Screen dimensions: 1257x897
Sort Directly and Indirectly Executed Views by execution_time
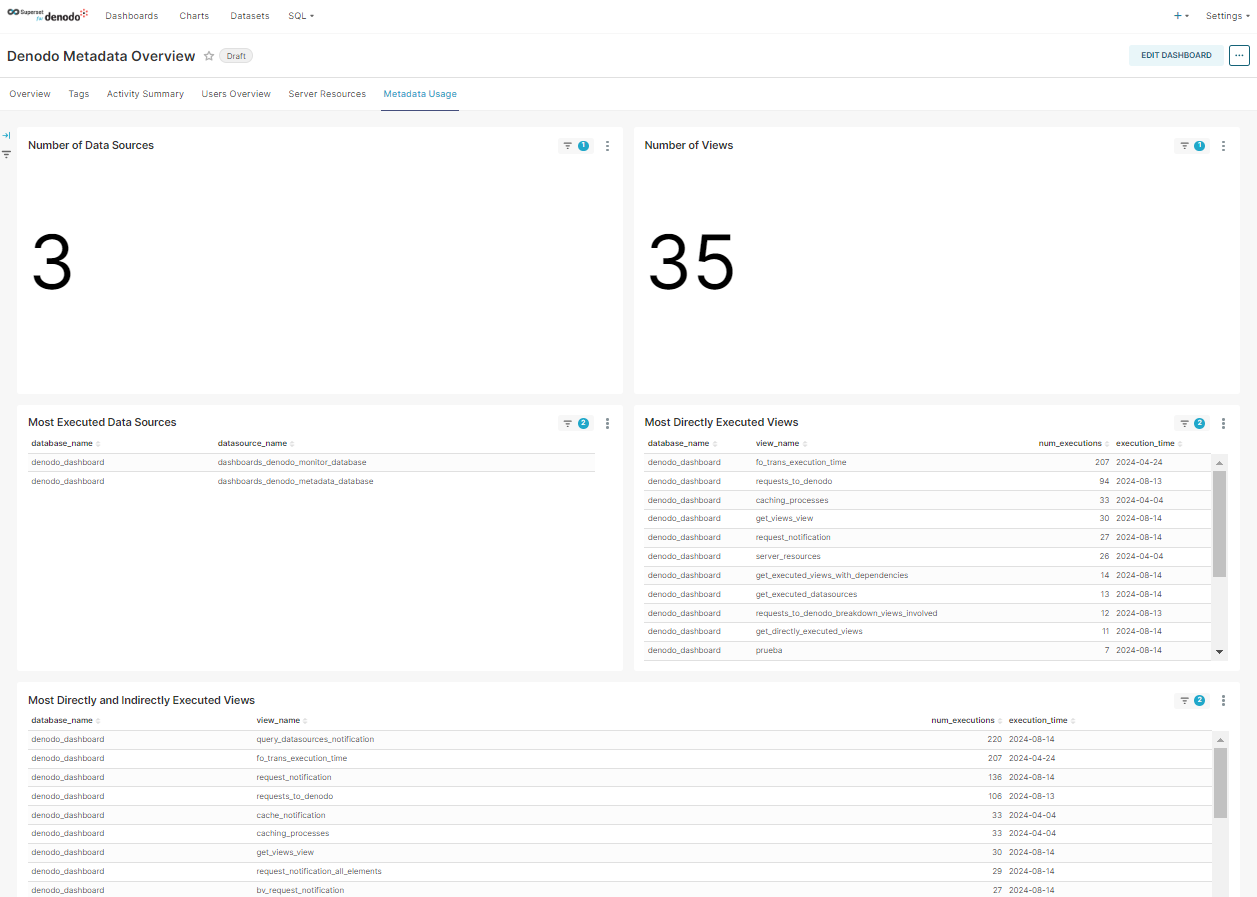(x=1042, y=720)
